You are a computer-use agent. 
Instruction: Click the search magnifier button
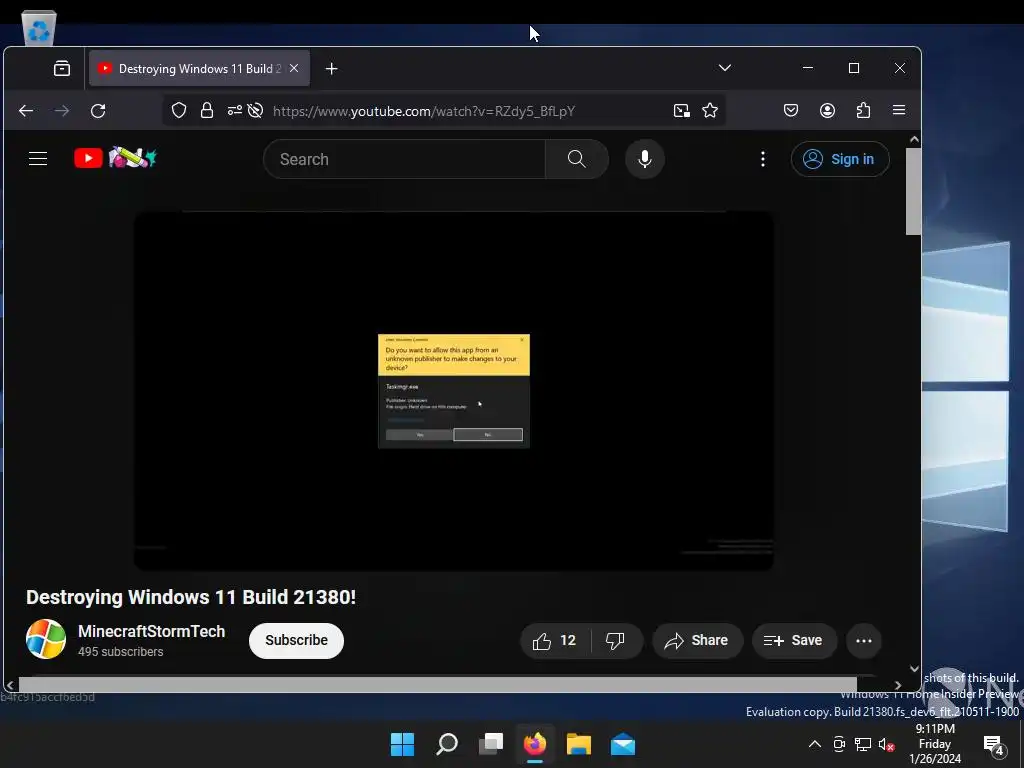pyautogui.click(x=577, y=159)
